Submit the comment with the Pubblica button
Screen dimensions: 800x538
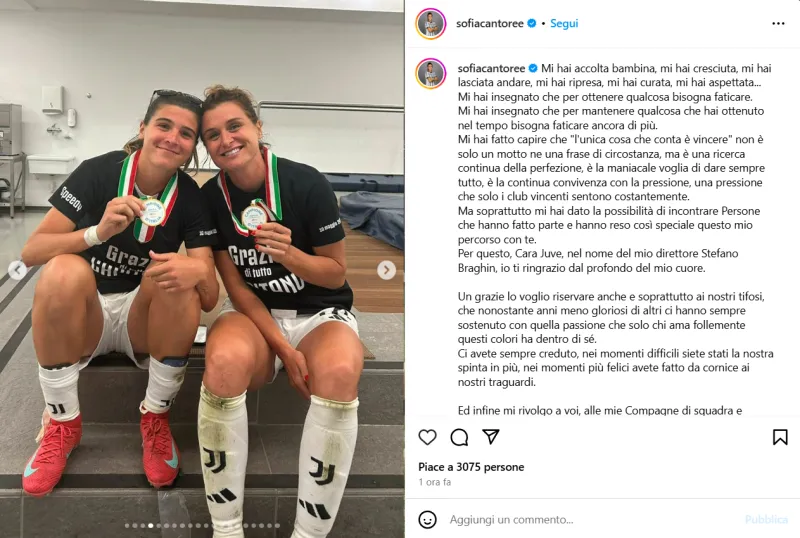766,520
